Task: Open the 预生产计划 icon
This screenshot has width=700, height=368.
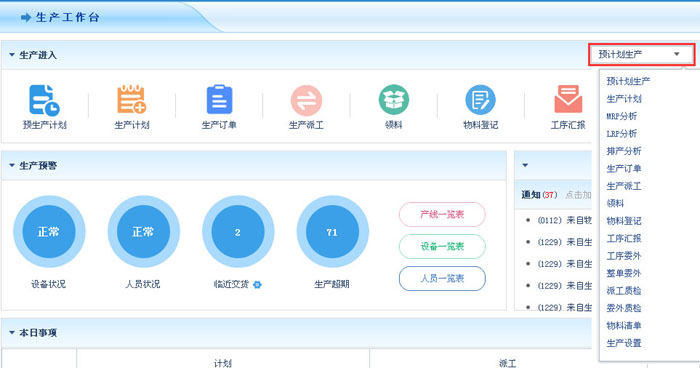Action: 44,100
